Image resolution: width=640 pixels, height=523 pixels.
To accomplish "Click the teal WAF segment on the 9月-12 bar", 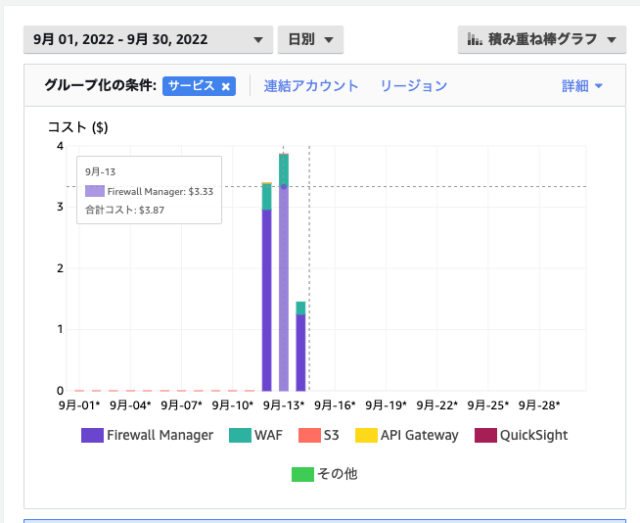I will point(267,197).
